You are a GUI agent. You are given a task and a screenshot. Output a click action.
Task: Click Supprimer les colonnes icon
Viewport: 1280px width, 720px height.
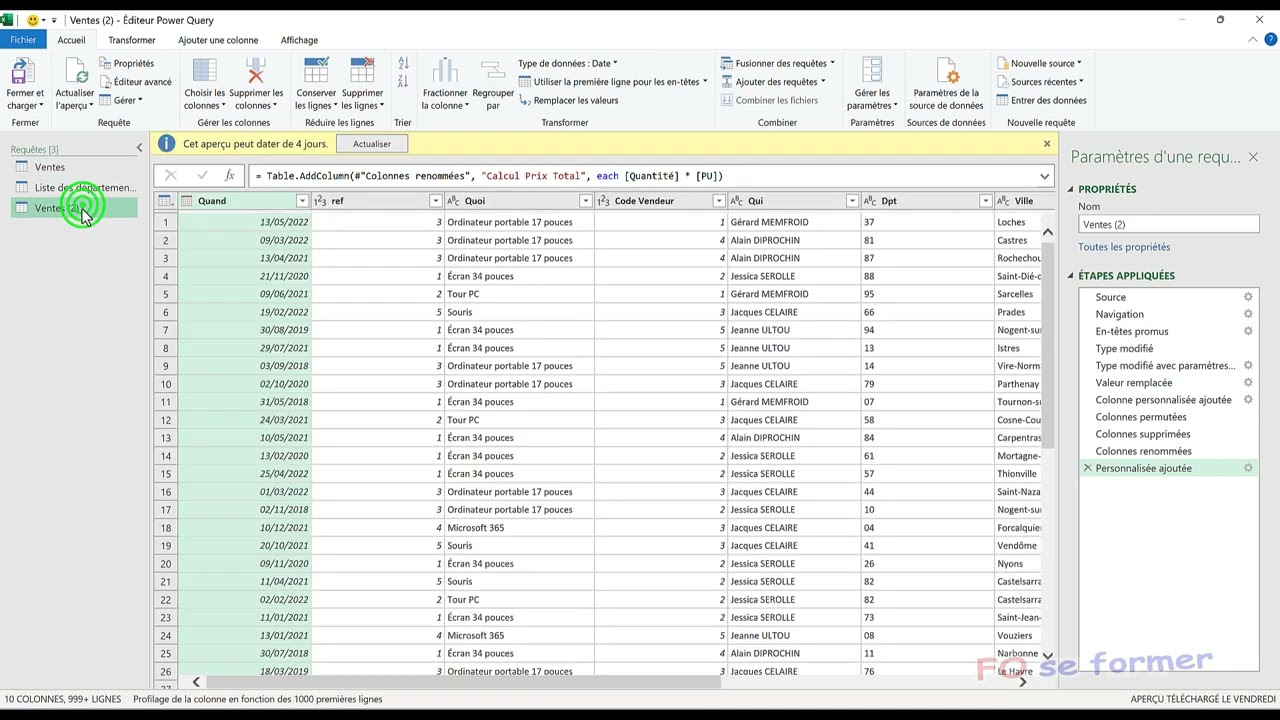coord(256,71)
